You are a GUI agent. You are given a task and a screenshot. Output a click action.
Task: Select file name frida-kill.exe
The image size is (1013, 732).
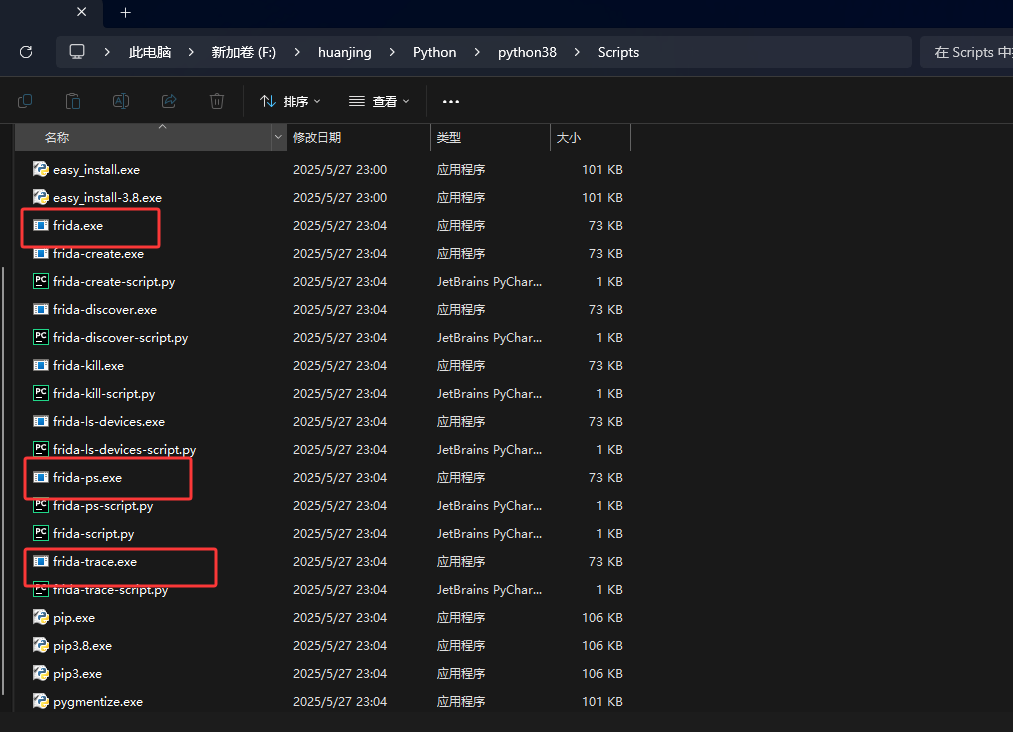(x=89, y=365)
